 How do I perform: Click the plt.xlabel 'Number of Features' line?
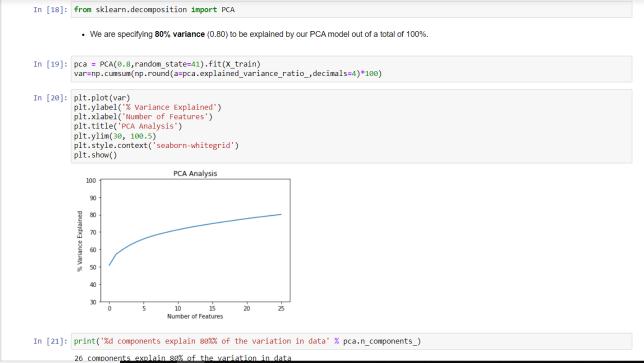143,117
